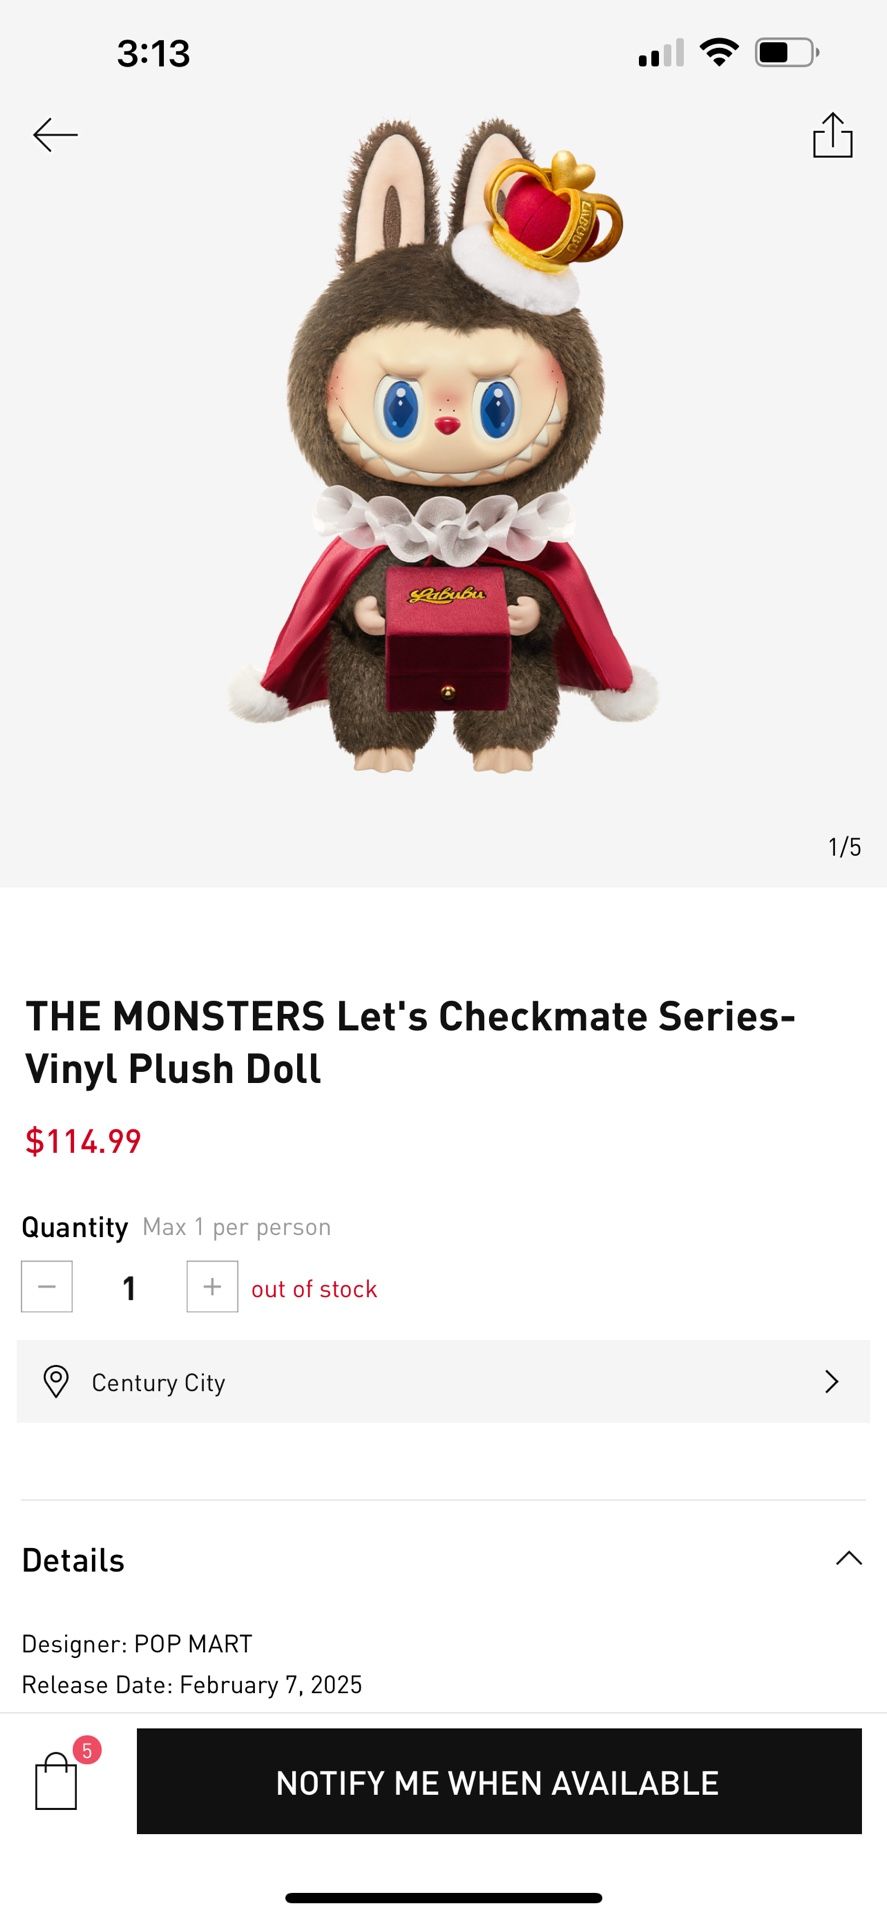Tap the out of stock label

pos(314,1289)
